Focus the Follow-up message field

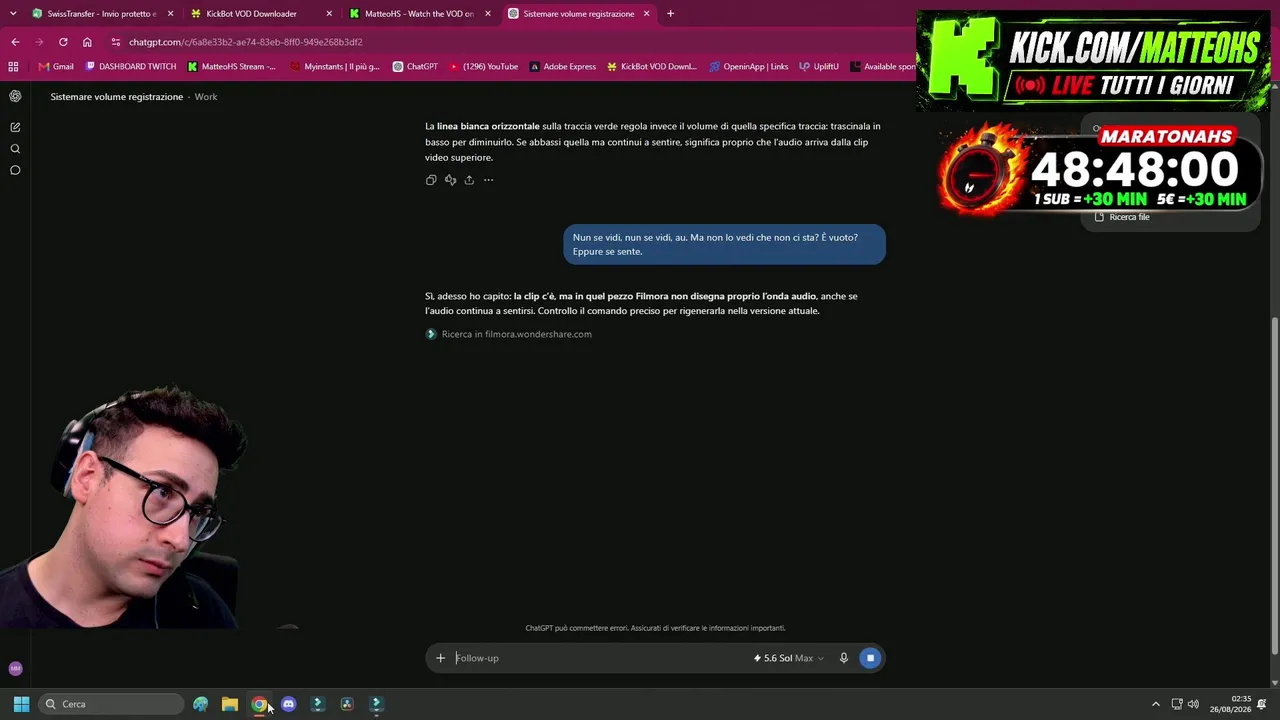coord(600,658)
